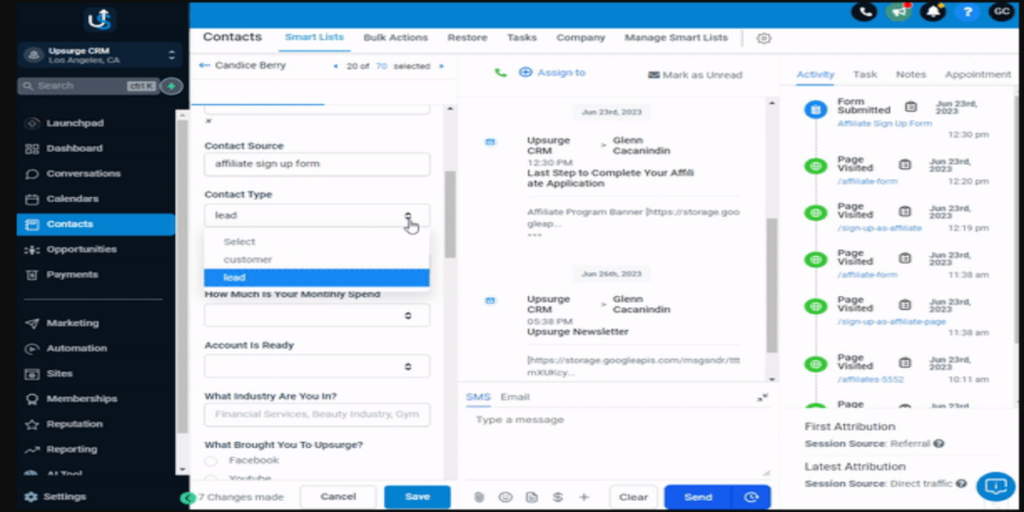Screen dimensions: 1024x512
Task: Click Mark as Unread
Action: [696, 75]
